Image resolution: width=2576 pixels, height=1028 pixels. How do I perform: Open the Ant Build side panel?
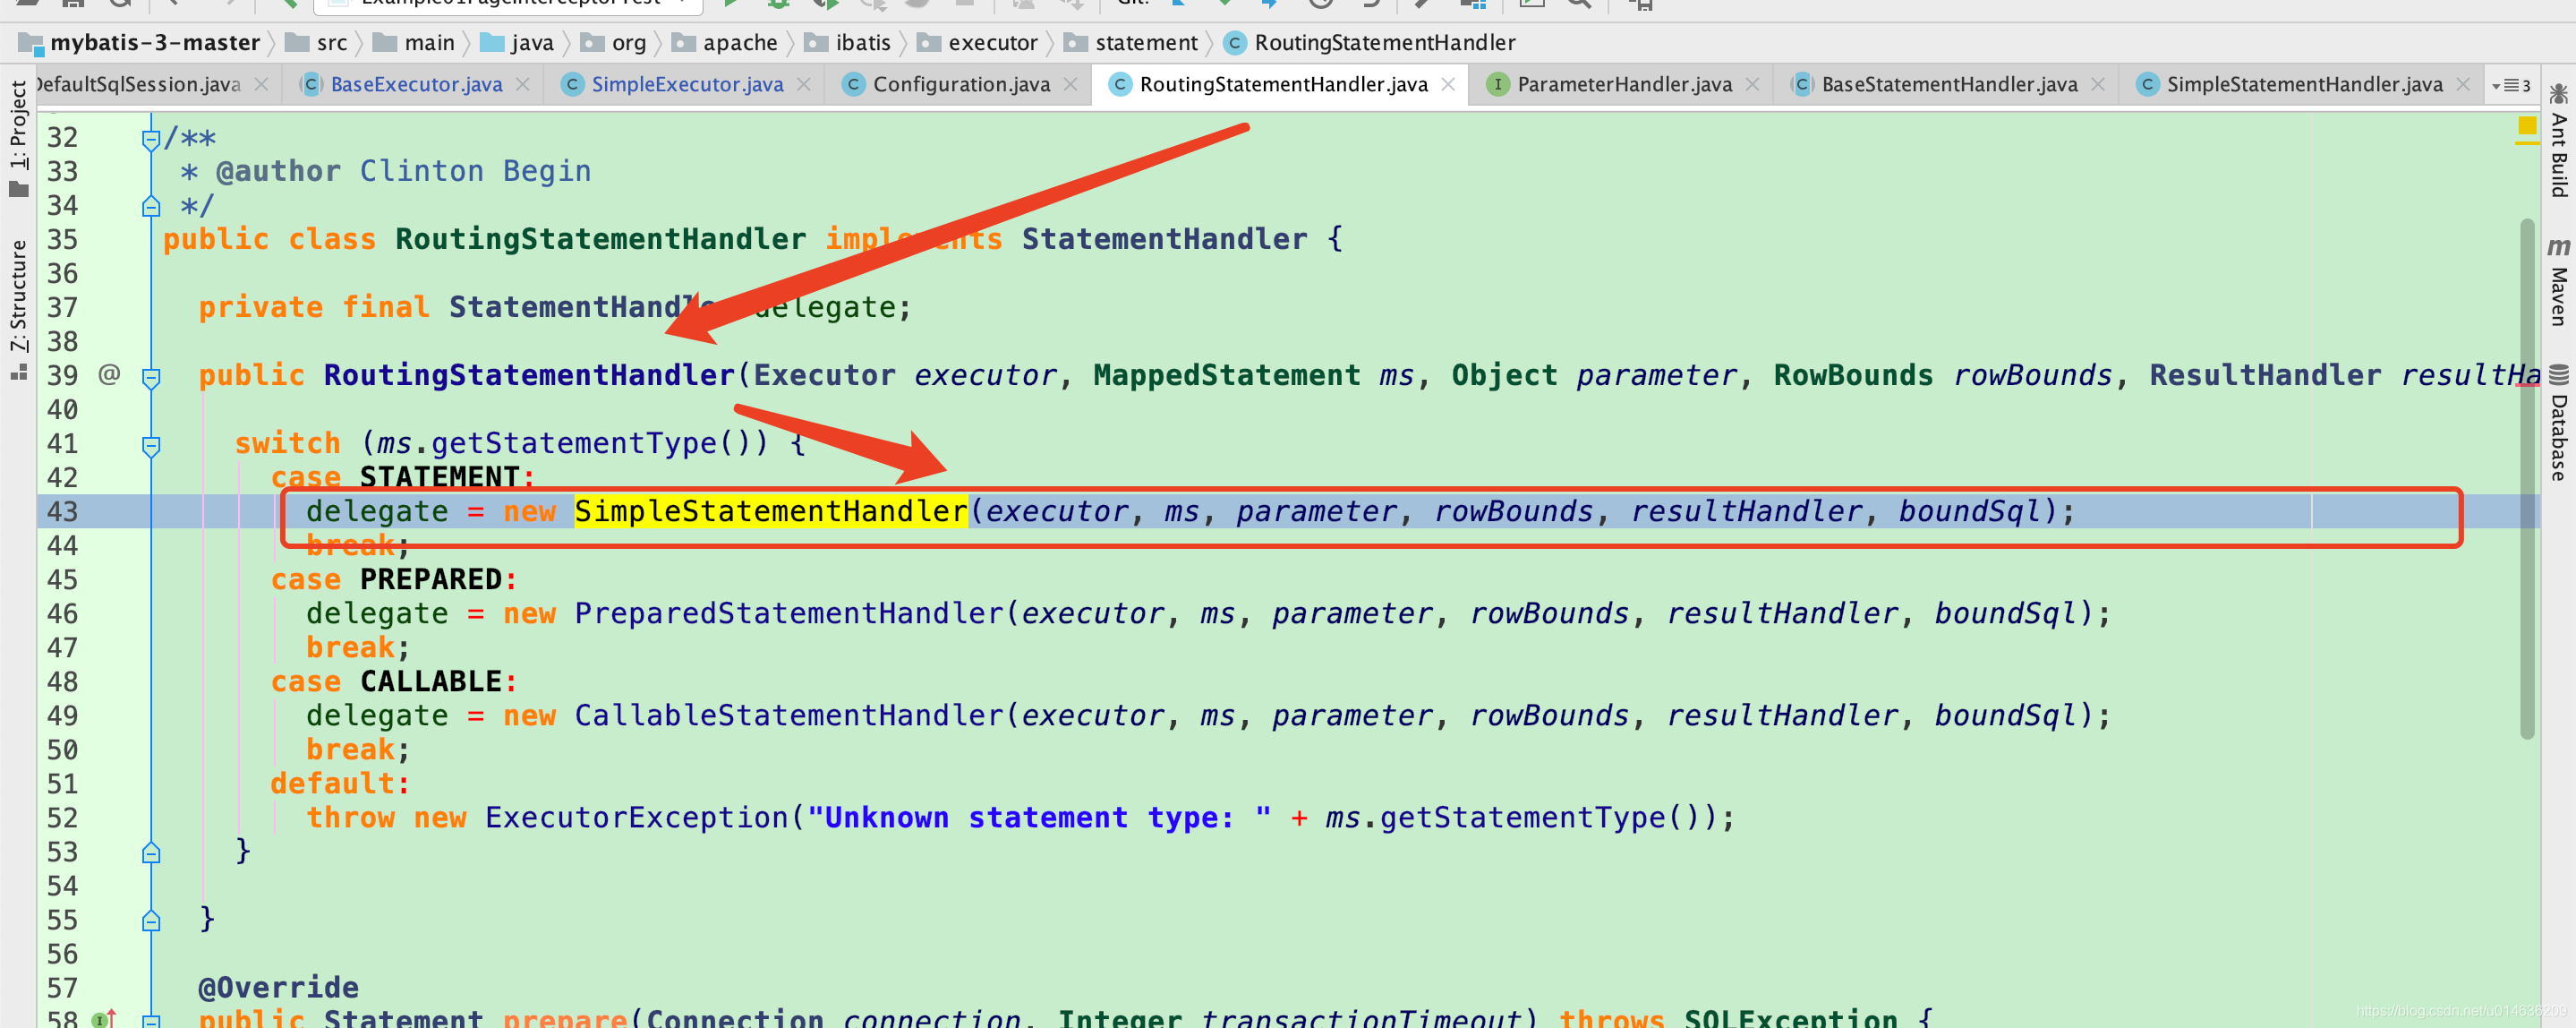click(2558, 140)
